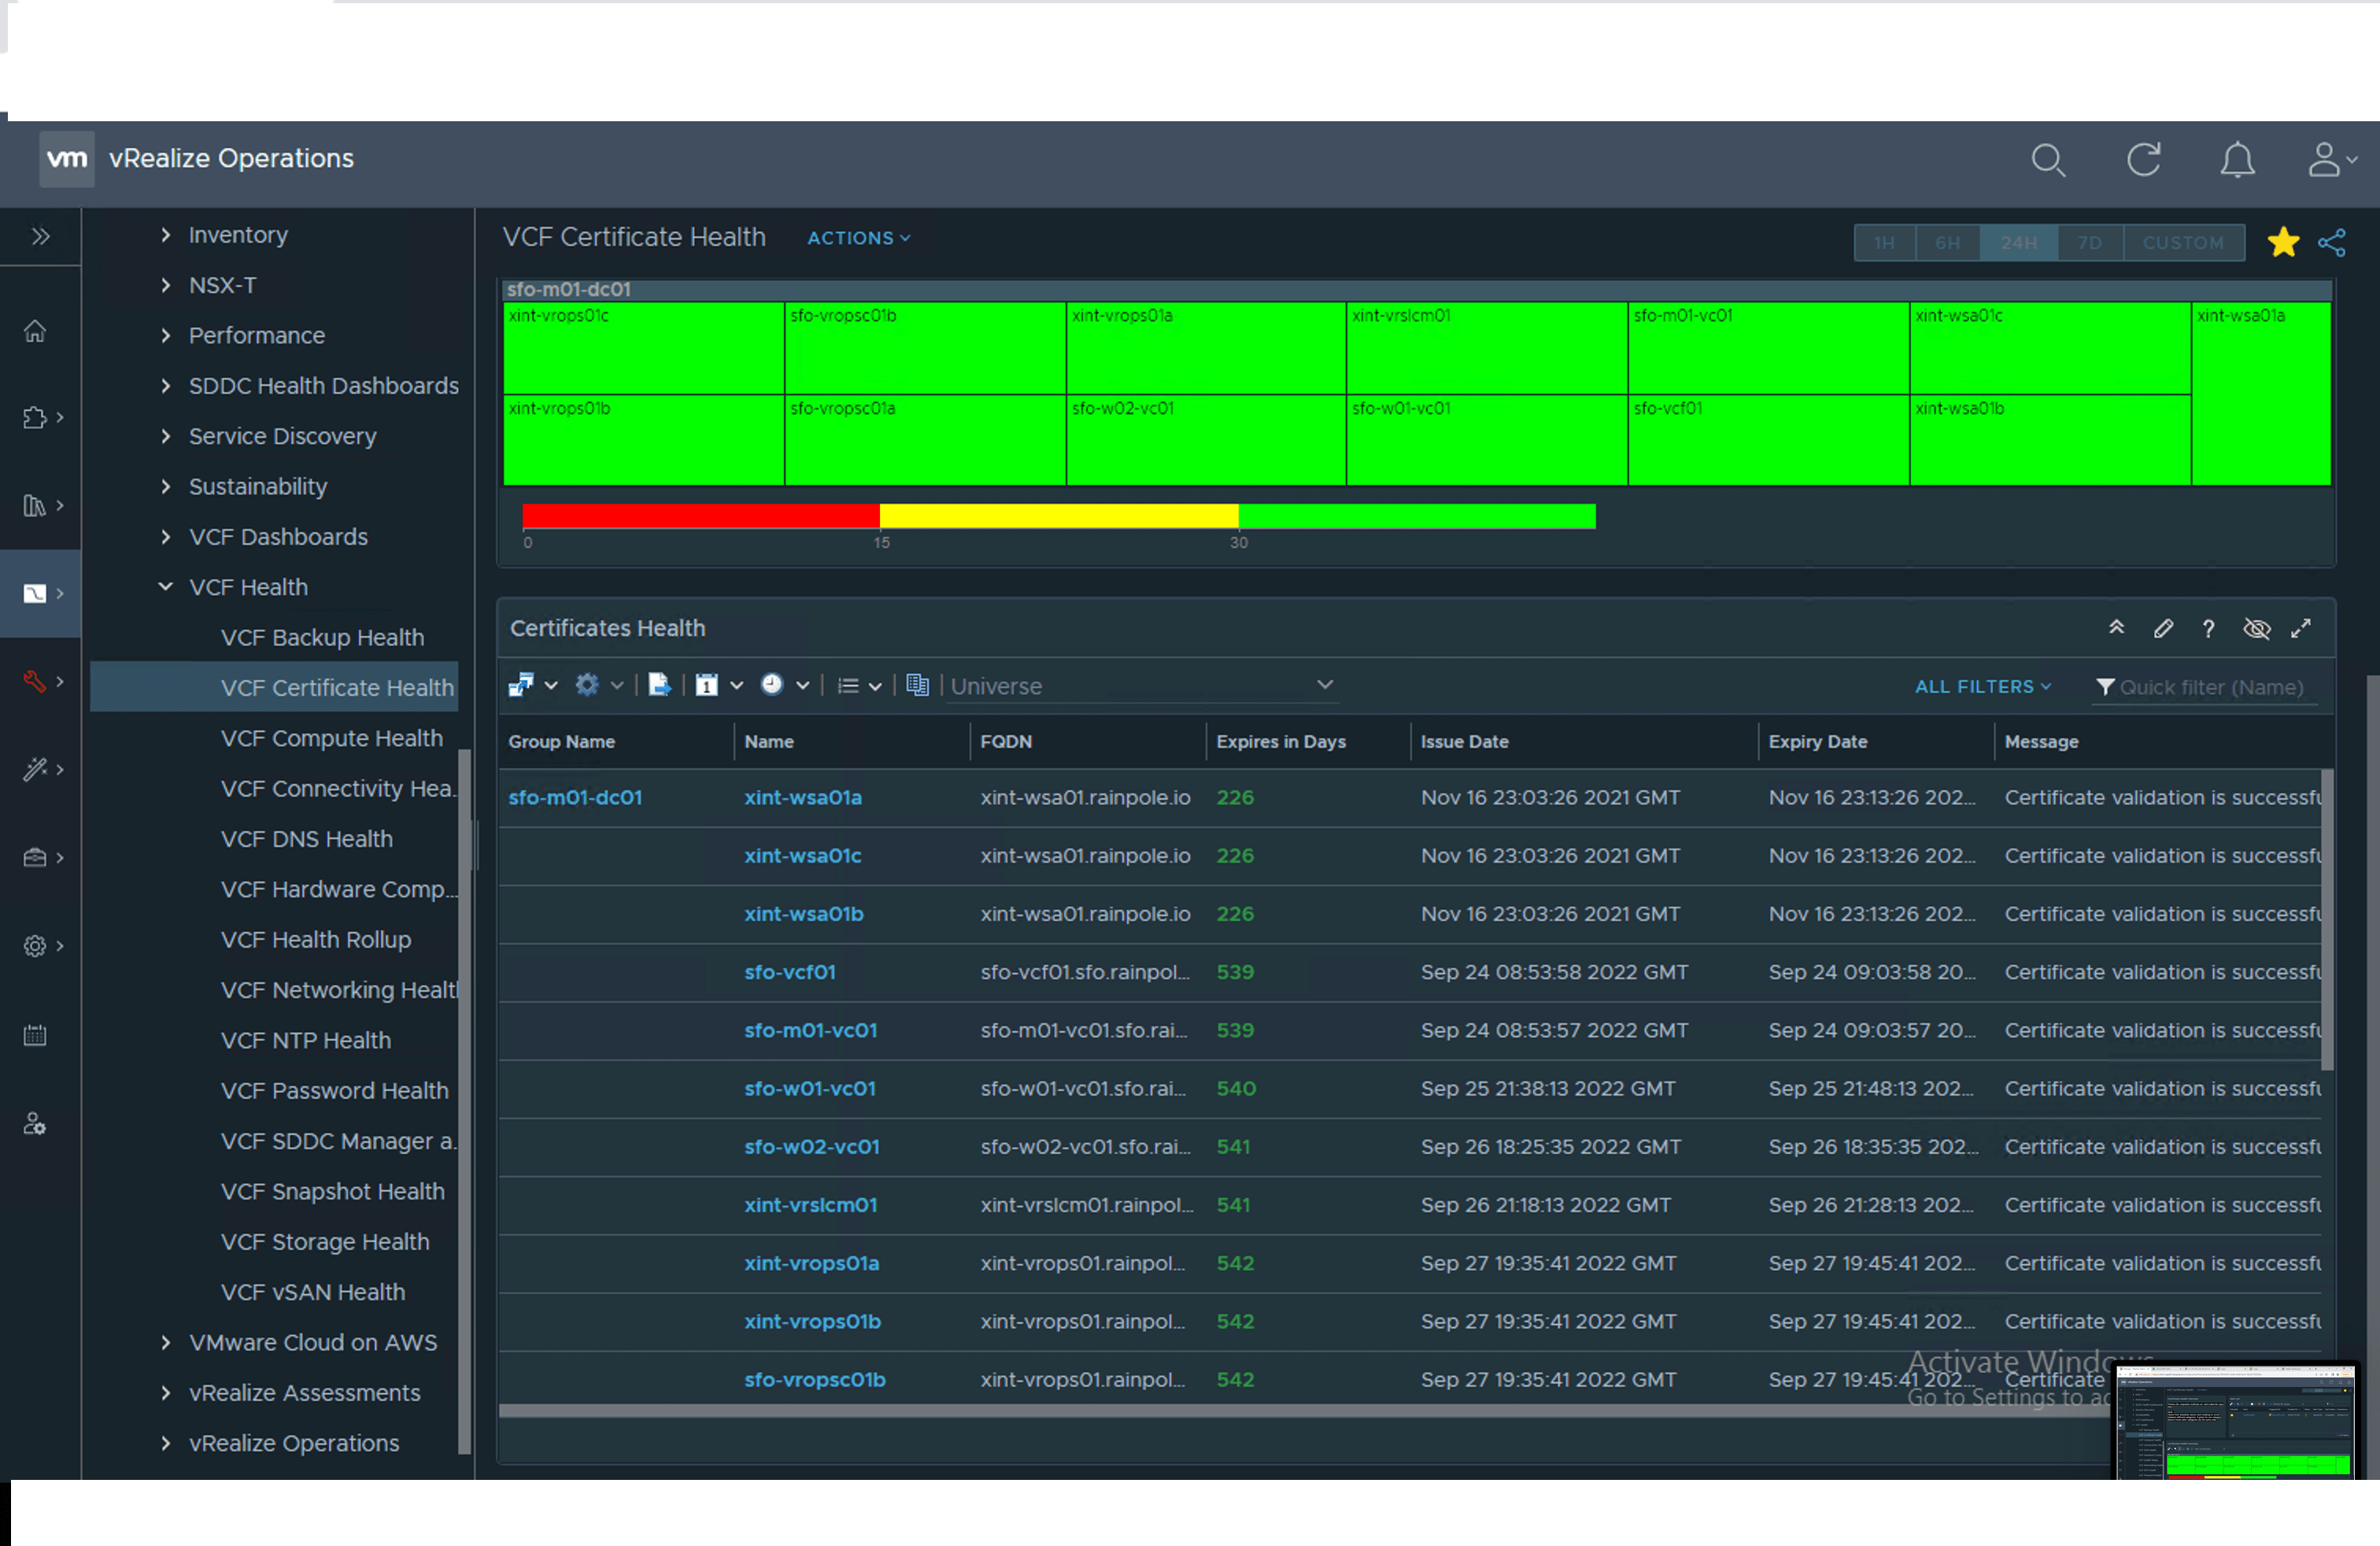Collapse the Certificates Health widget header

pos(2117,628)
